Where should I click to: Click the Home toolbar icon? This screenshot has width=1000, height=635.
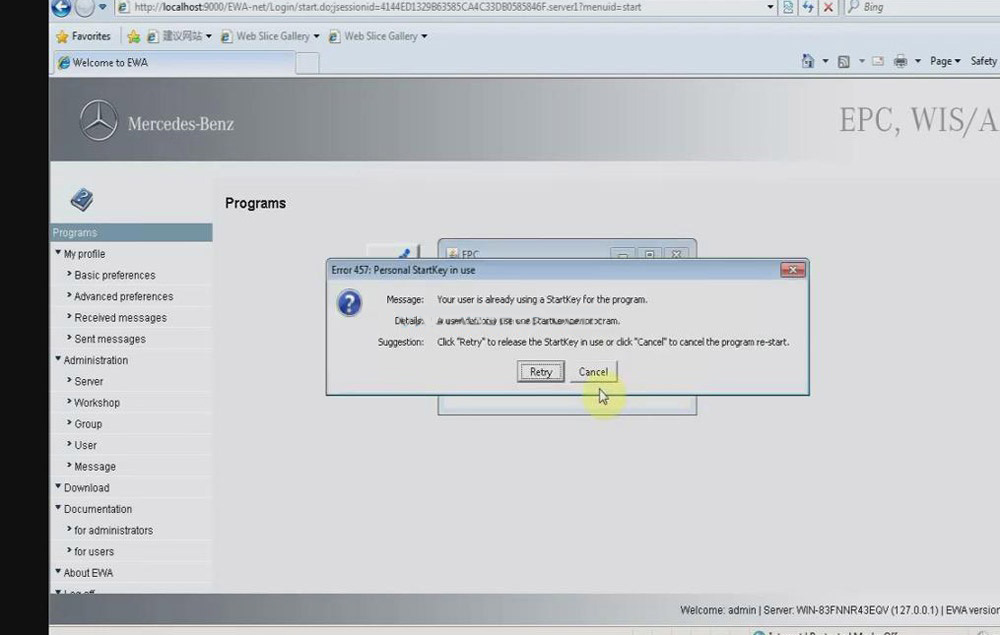[x=808, y=61]
